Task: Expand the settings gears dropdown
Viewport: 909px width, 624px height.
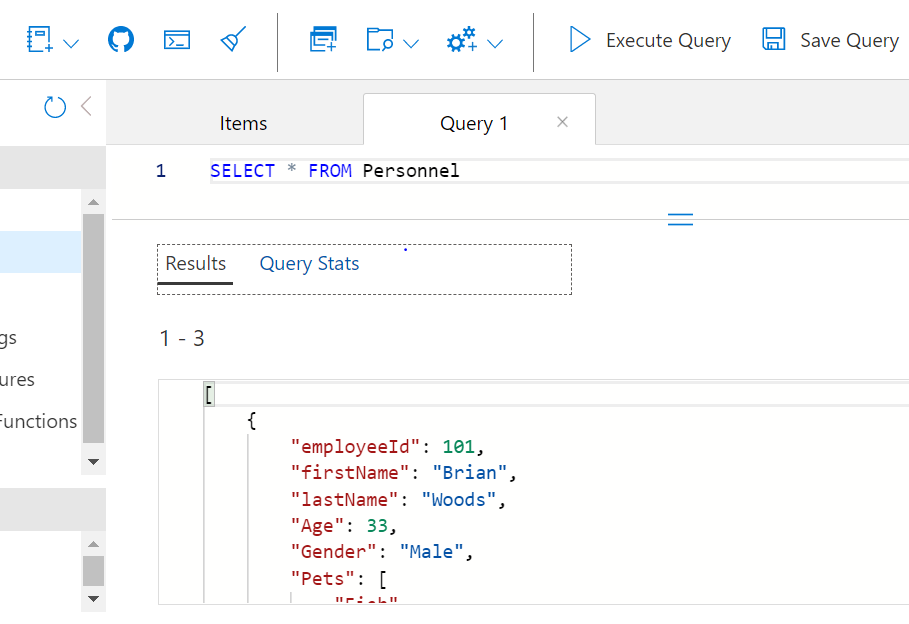Action: click(494, 43)
